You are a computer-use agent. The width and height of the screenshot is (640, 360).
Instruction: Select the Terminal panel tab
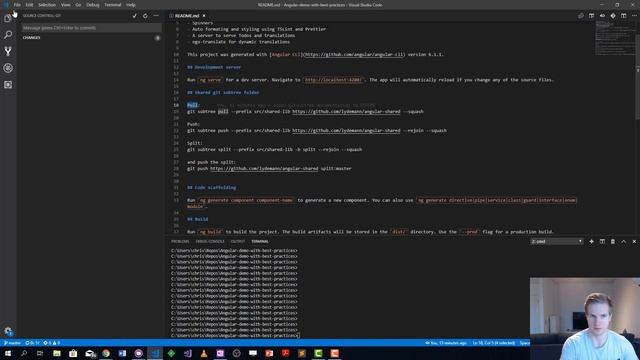point(260,242)
